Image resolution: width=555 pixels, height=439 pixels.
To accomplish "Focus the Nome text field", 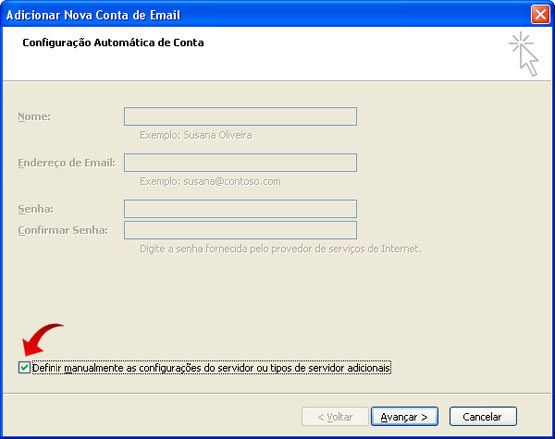I will [240, 116].
